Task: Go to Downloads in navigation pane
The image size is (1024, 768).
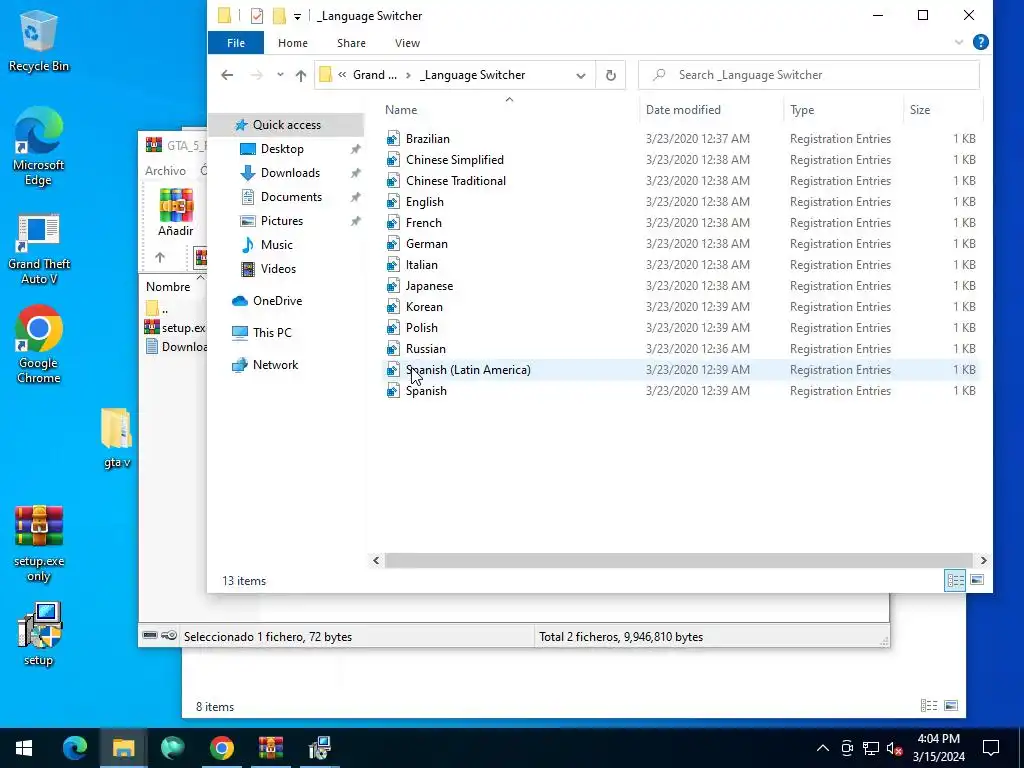Action: pyautogui.click(x=290, y=173)
